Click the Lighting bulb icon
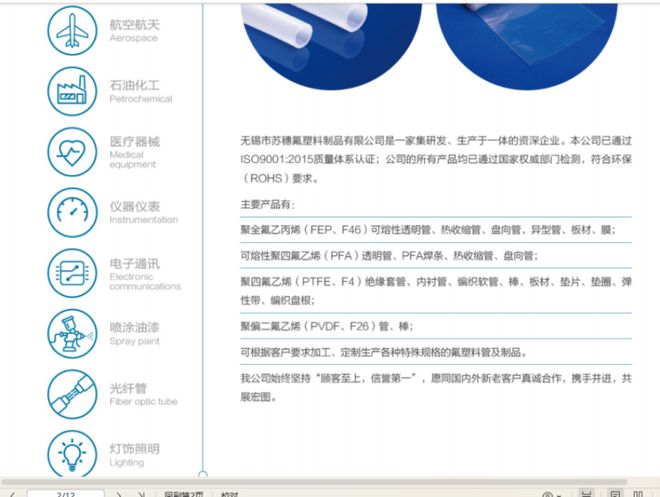Viewport: 660px width, 497px height. [x=72, y=453]
